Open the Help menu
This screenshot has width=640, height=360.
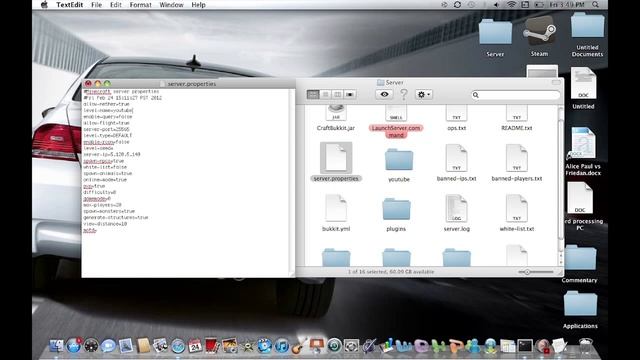tap(198, 5)
